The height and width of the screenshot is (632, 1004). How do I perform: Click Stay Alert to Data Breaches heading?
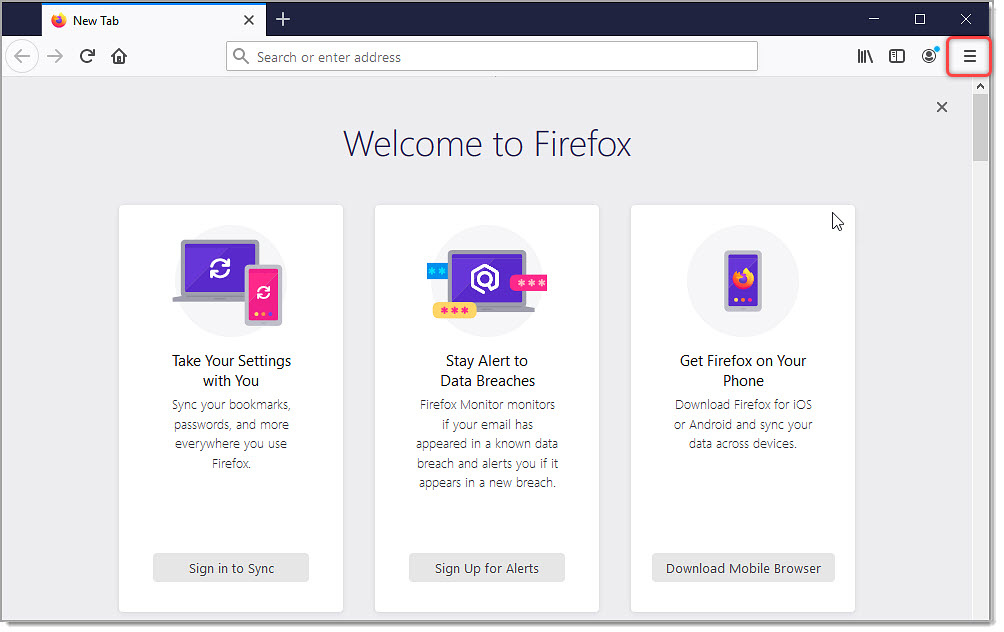click(x=487, y=371)
